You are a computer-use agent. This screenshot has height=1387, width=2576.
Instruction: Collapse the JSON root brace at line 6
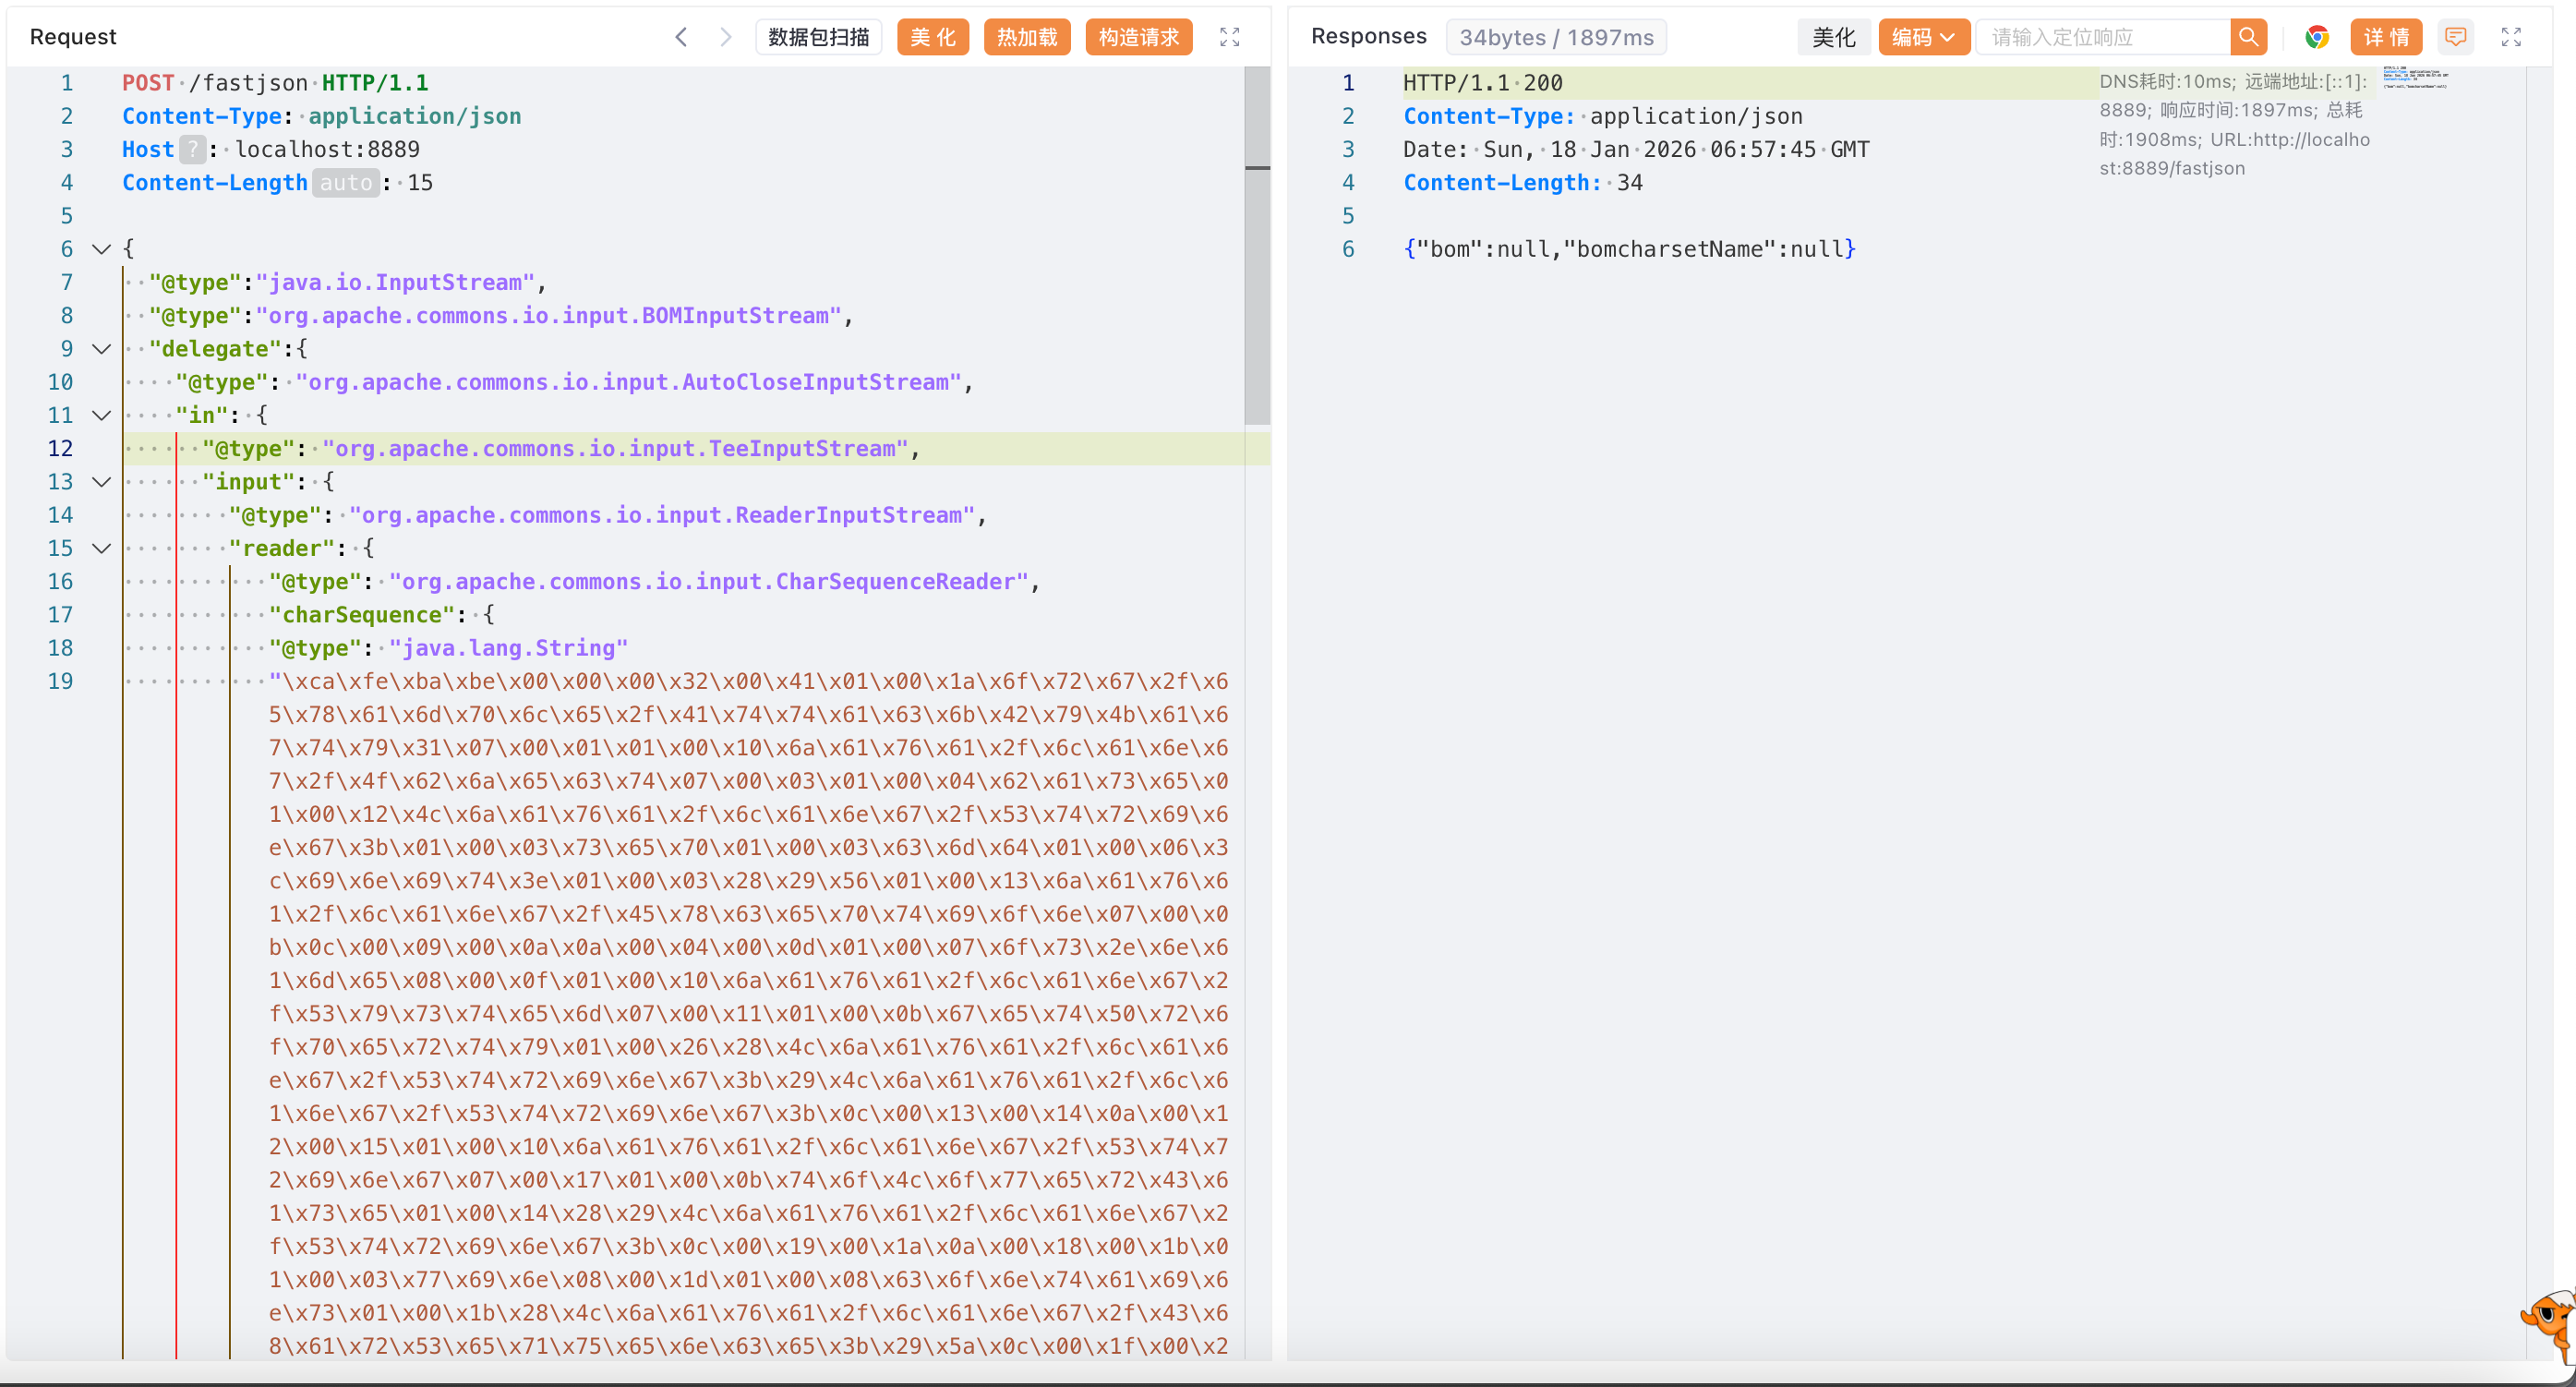pos(101,249)
